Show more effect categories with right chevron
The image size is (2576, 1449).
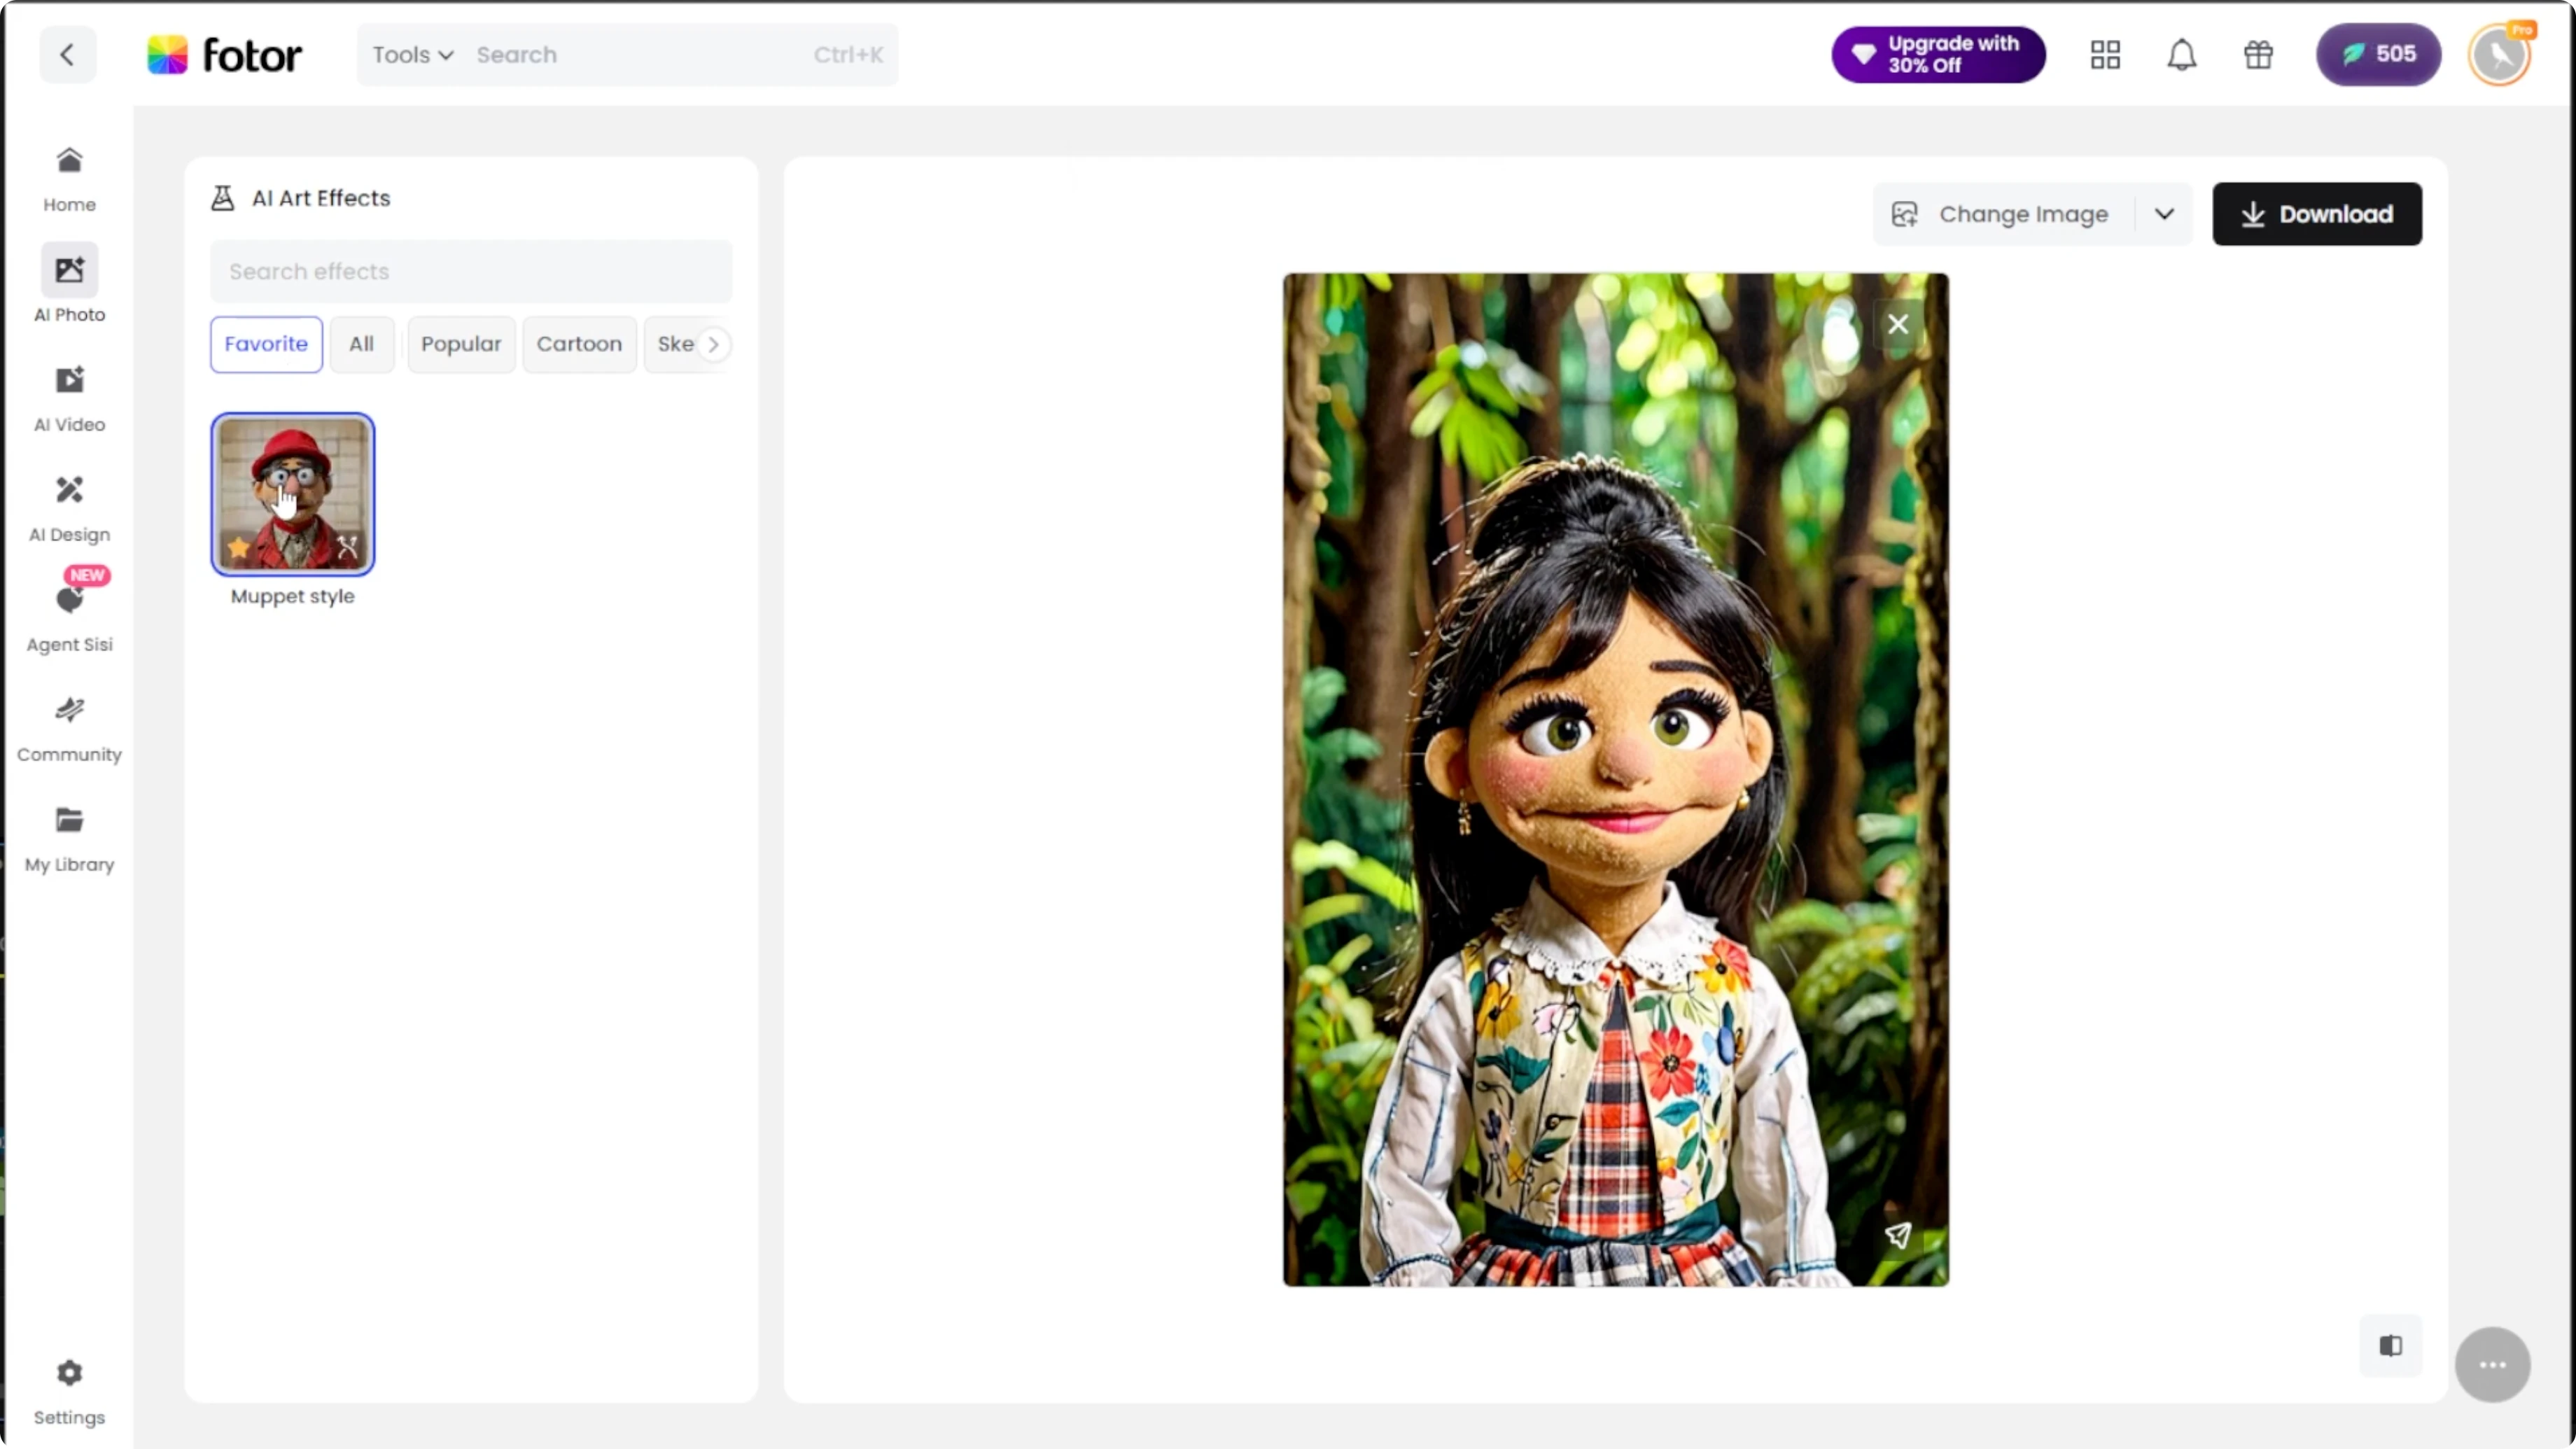[x=713, y=344]
